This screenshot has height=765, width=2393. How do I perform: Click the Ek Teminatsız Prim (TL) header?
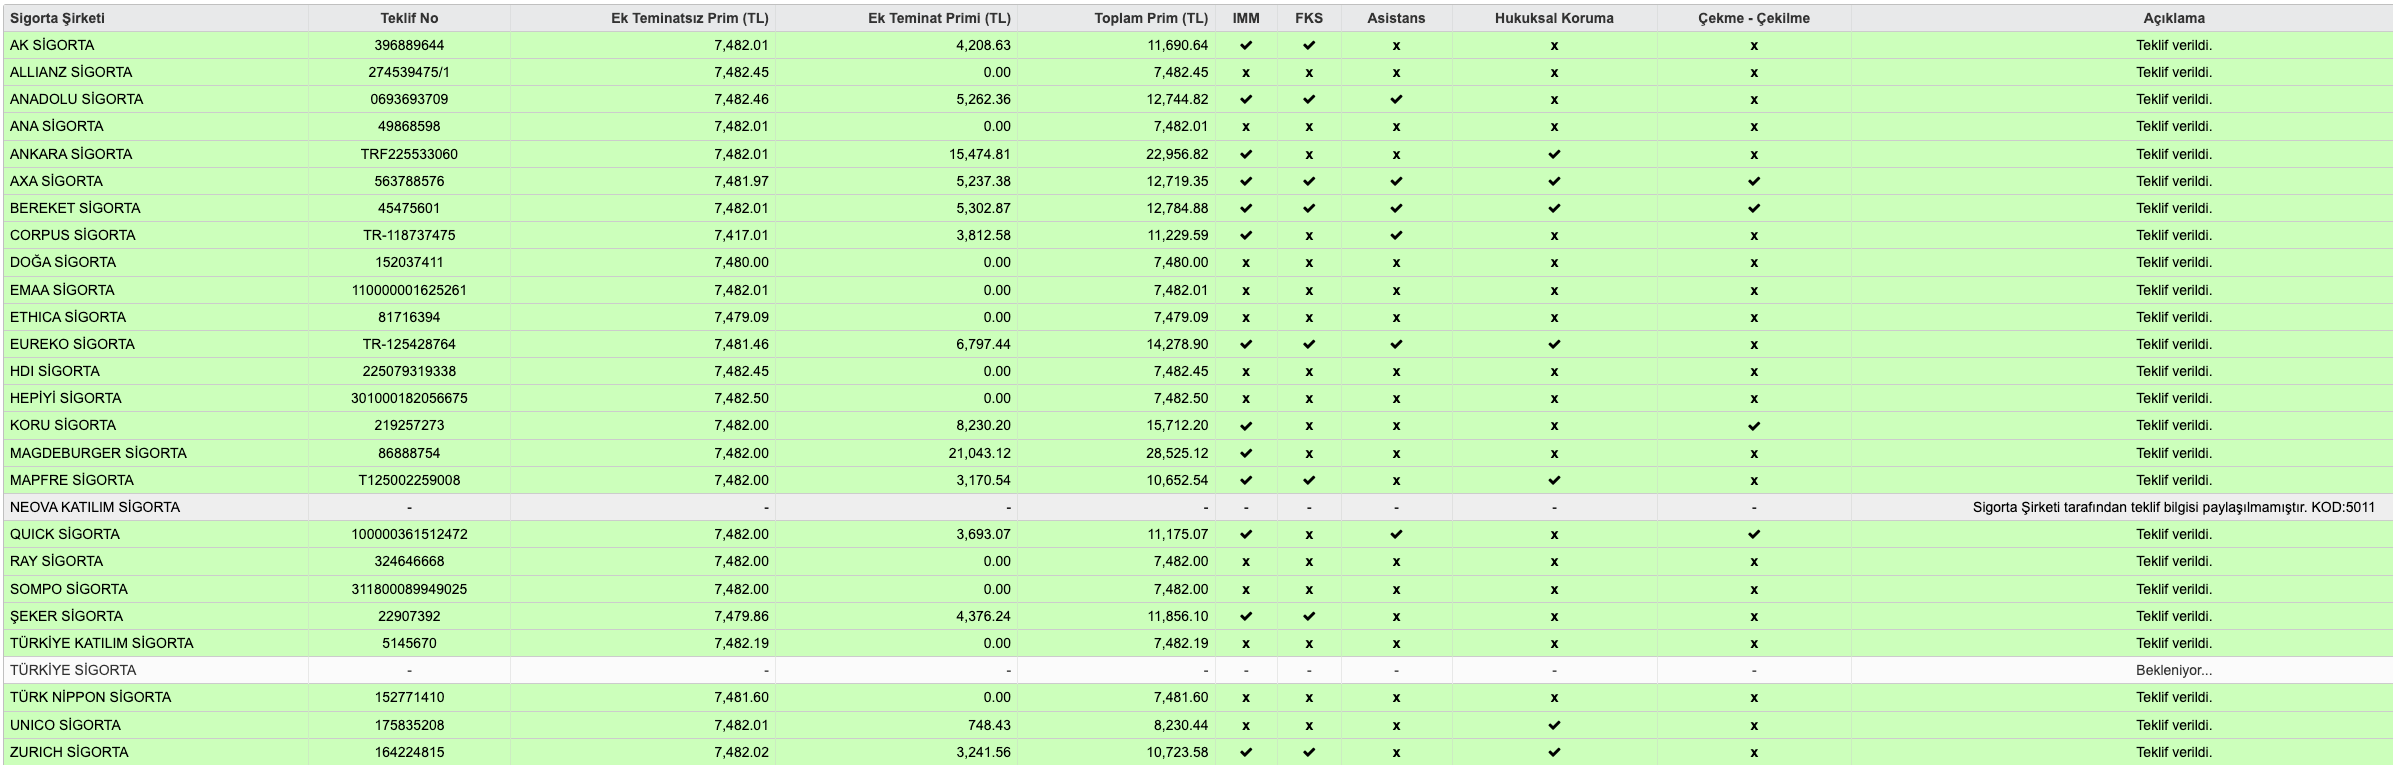click(x=690, y=18)
